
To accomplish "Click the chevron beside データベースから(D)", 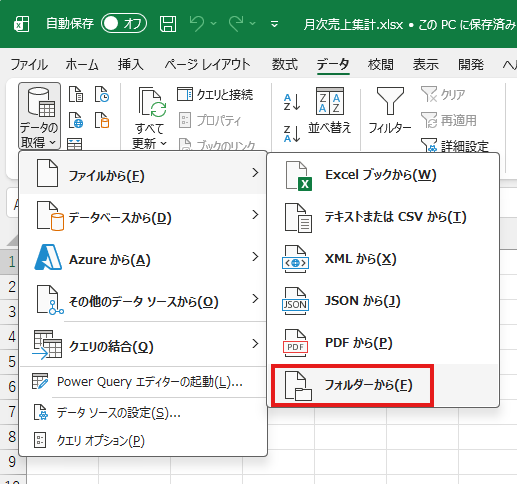I will pos(255,215).
